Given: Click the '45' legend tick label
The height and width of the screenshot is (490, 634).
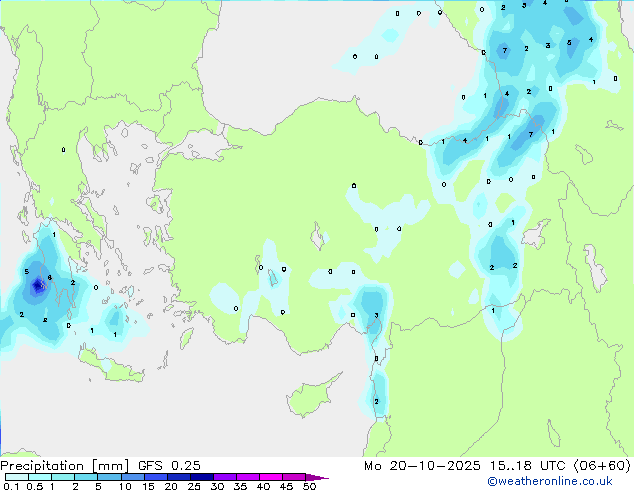Looking at the screenshot, I should [286, 486].
